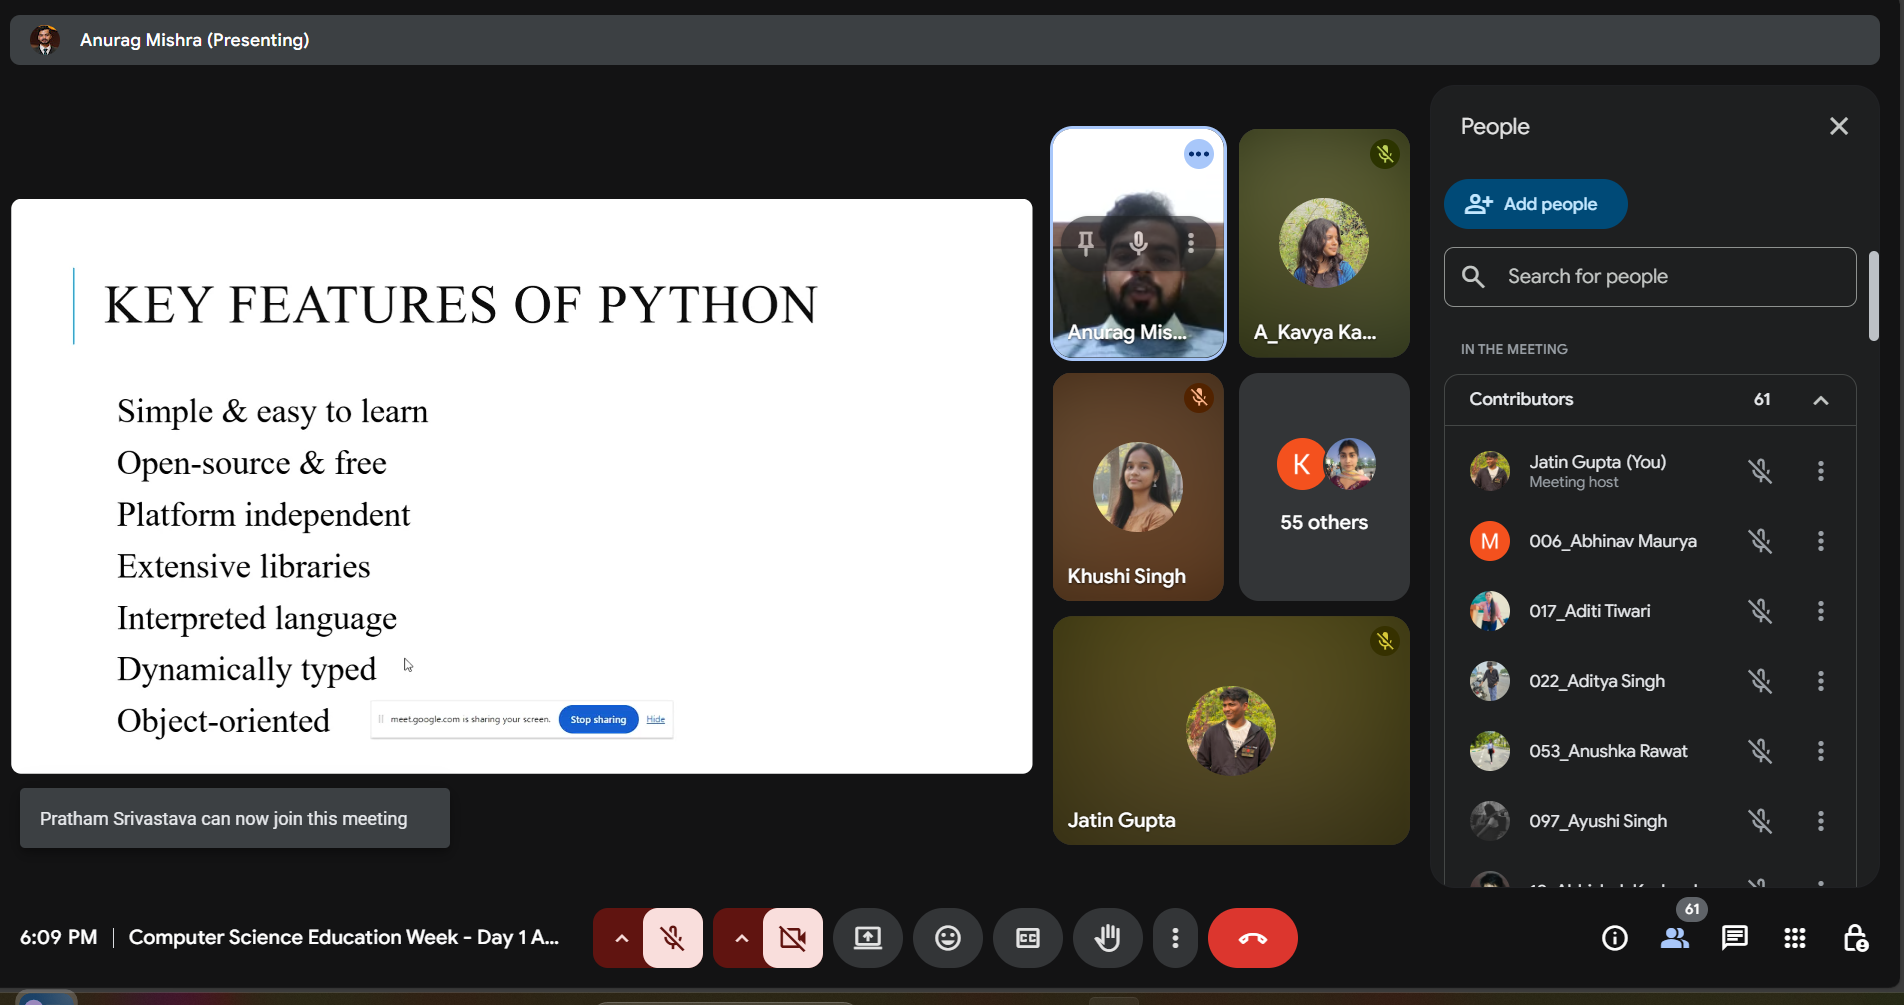Mute 006_Abhinav Maurya in the list
The width and height of the screenshot is (1904, 1005).
pos(1761,541)
